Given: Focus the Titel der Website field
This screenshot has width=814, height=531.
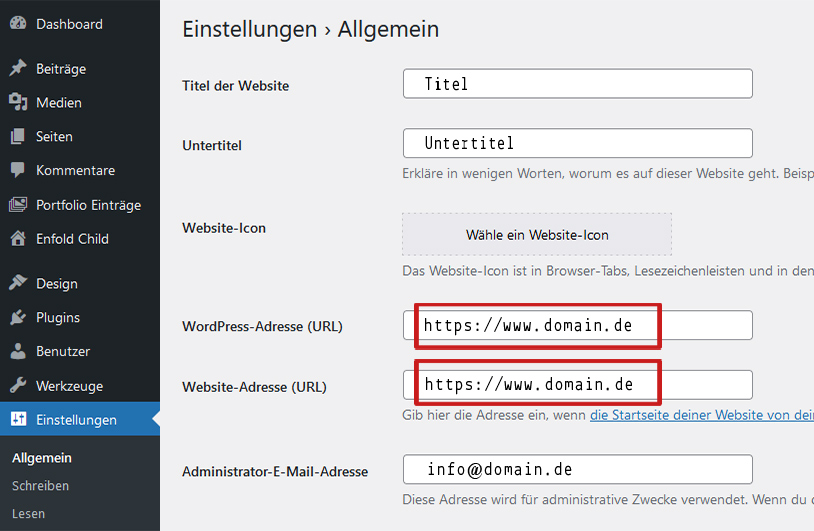Looking at the screenshot, I should 577,84.
